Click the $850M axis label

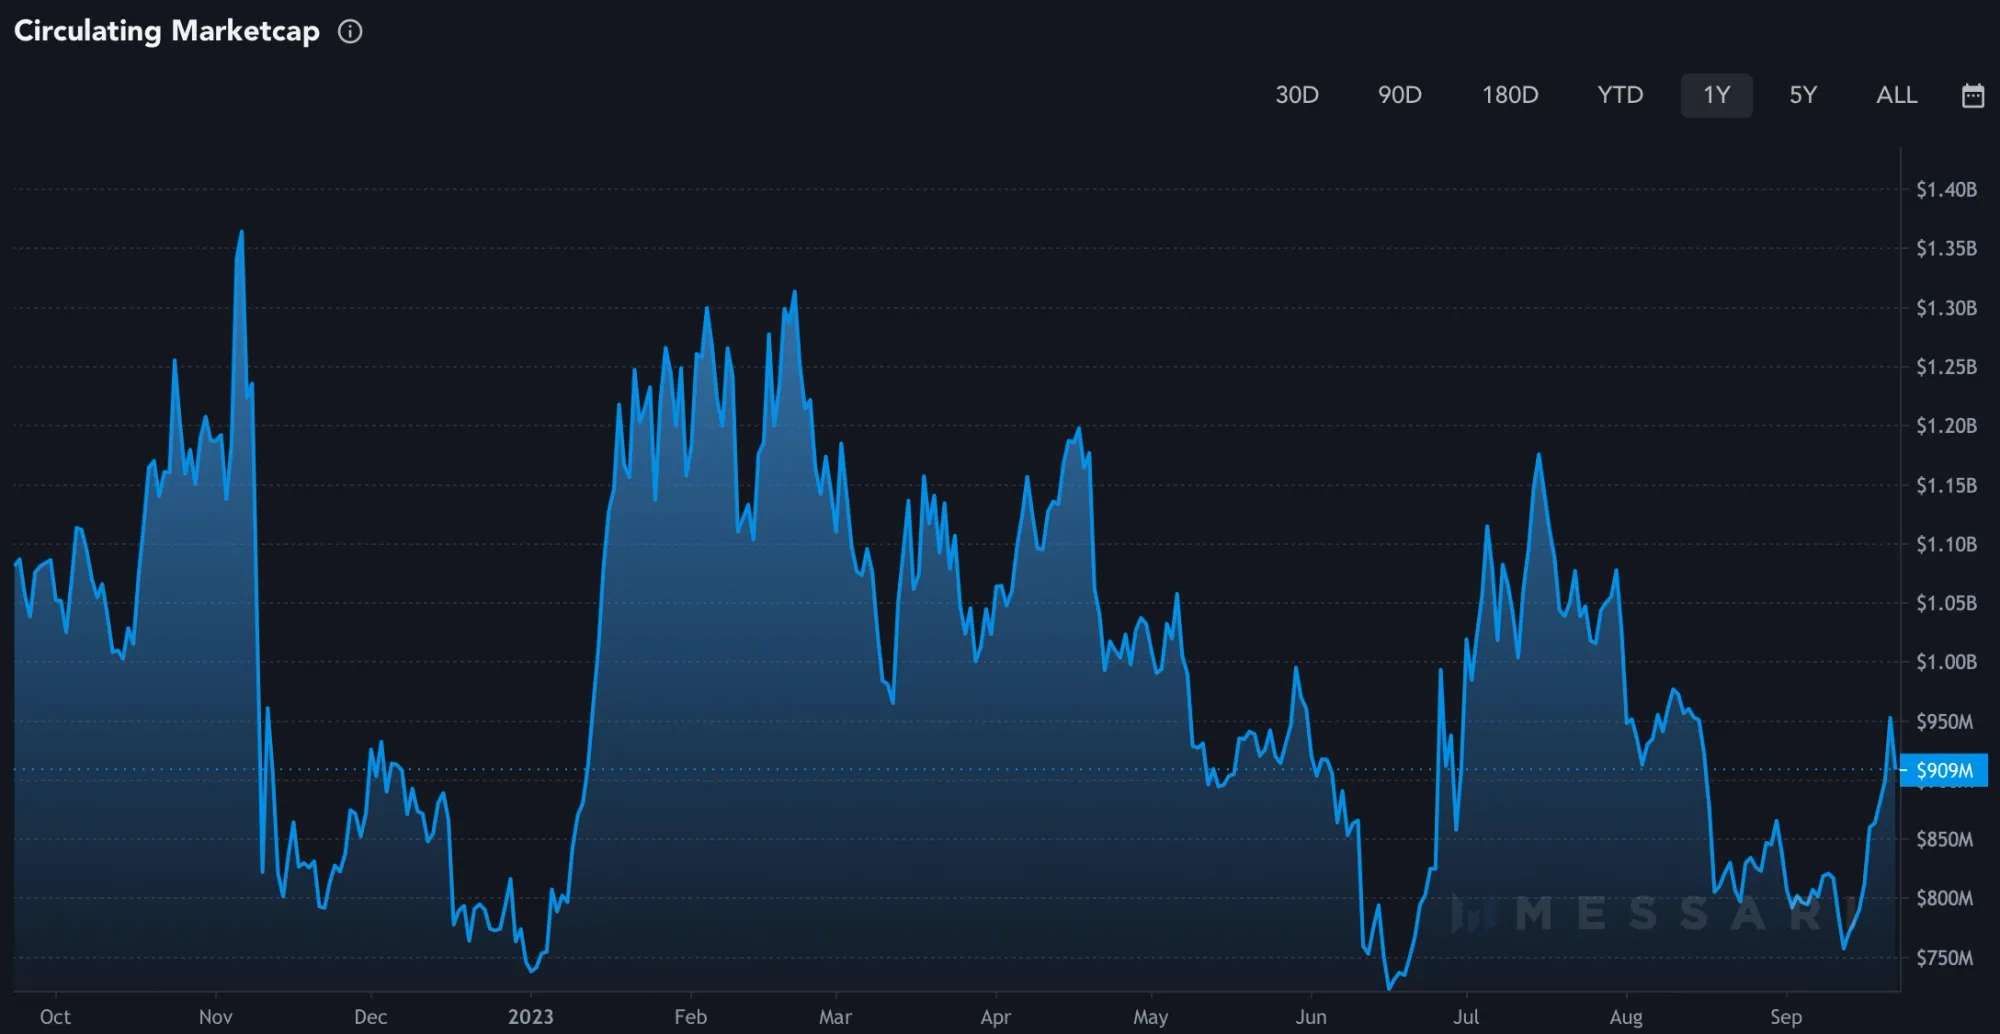(x=1944, y=840)
